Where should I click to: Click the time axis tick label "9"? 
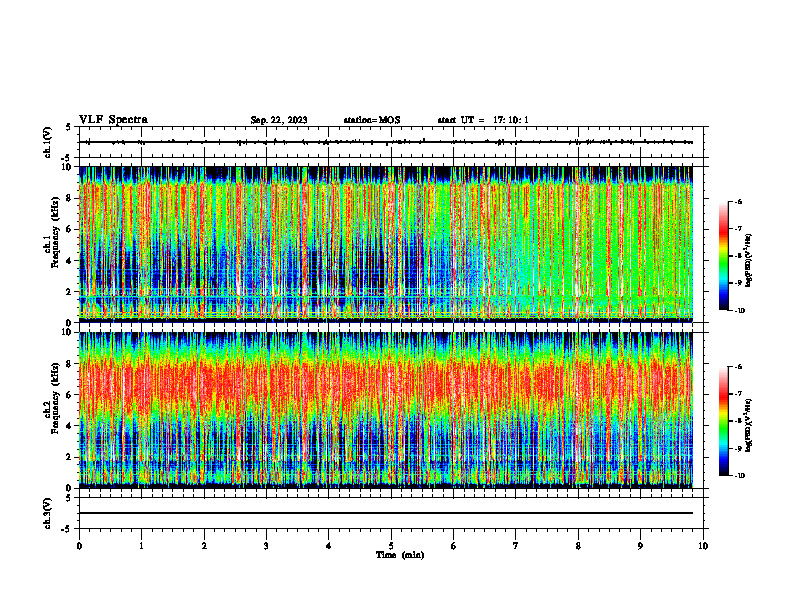(x=640, y=546)
